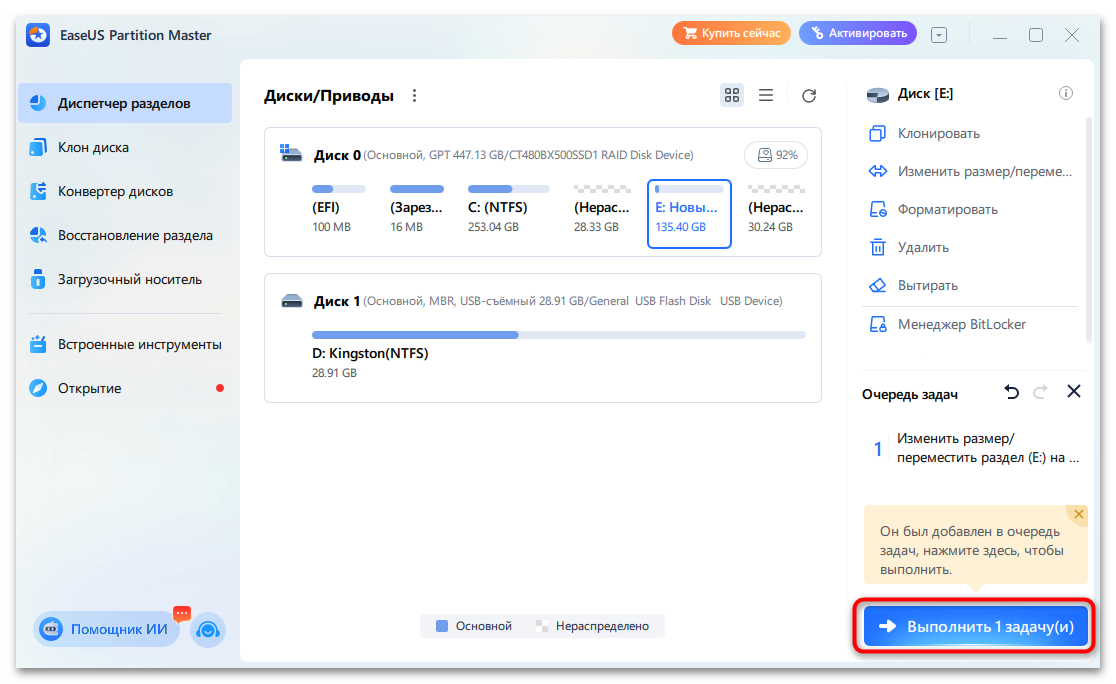
Task: Select the reserved 16 MB partition
Action: 416,210
